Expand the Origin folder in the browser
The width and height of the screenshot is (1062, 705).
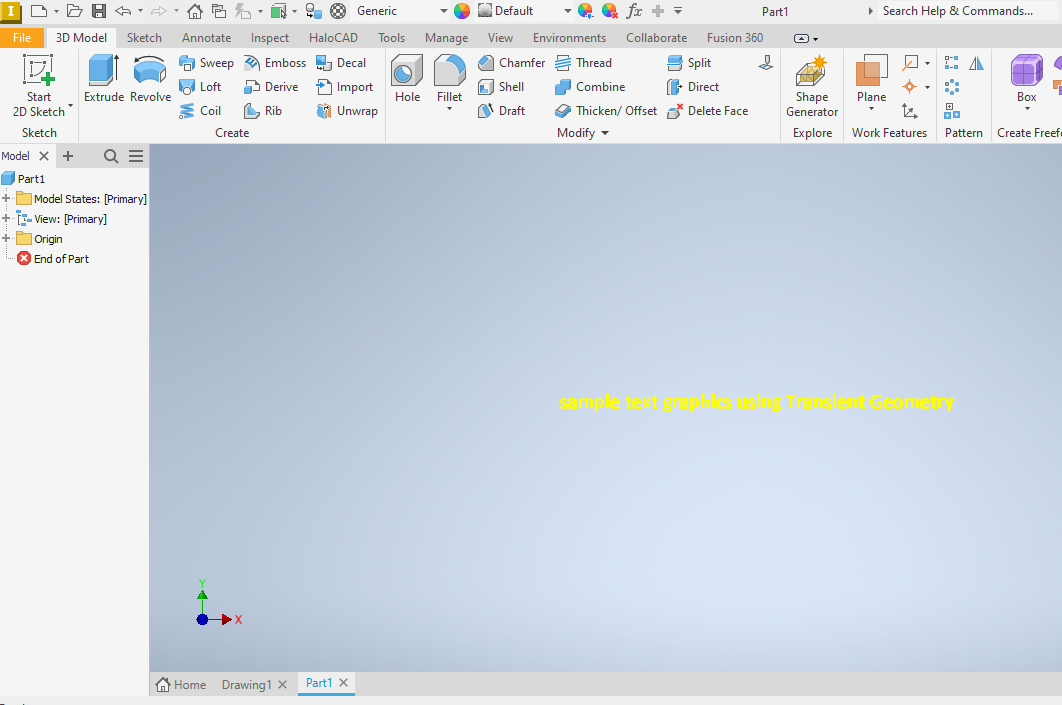(8, 238)
